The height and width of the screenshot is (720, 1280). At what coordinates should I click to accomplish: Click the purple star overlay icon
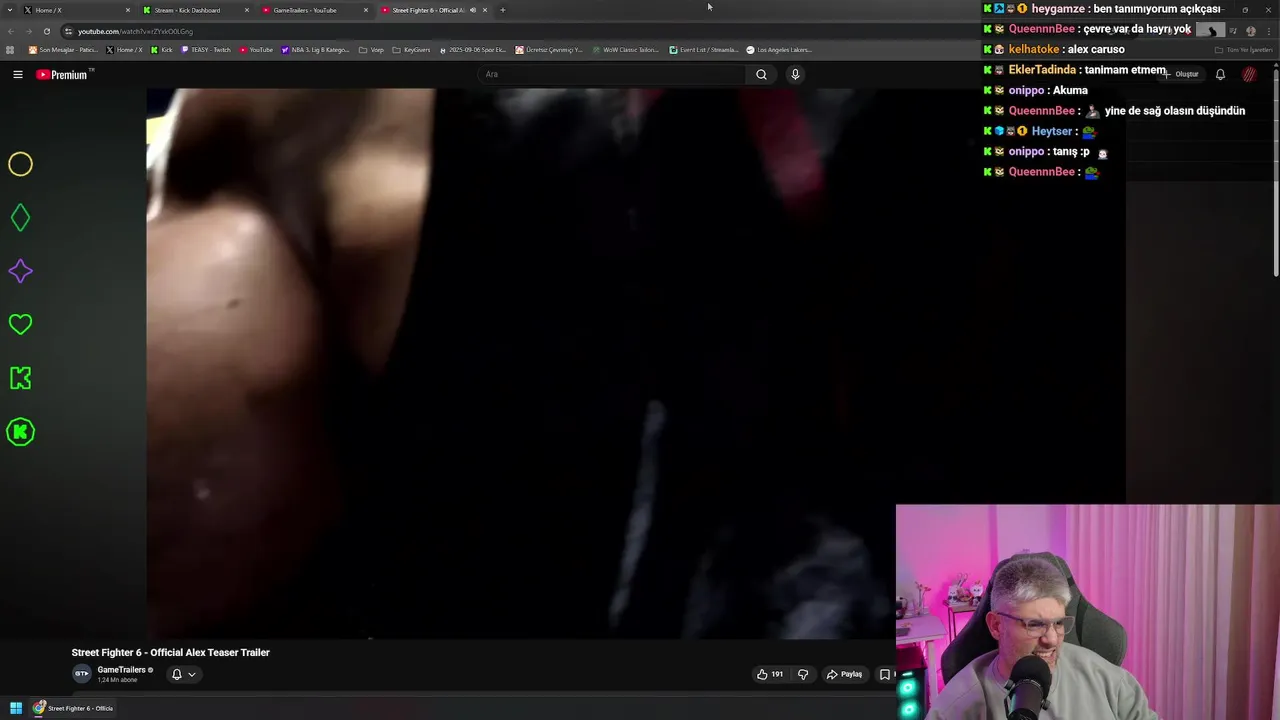tap(20, 271)
